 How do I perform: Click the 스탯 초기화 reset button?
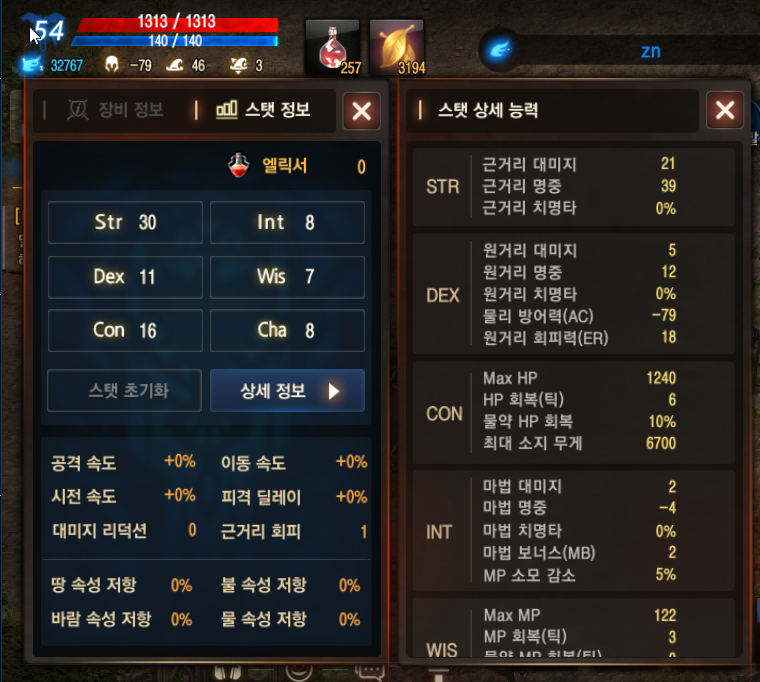125,391
